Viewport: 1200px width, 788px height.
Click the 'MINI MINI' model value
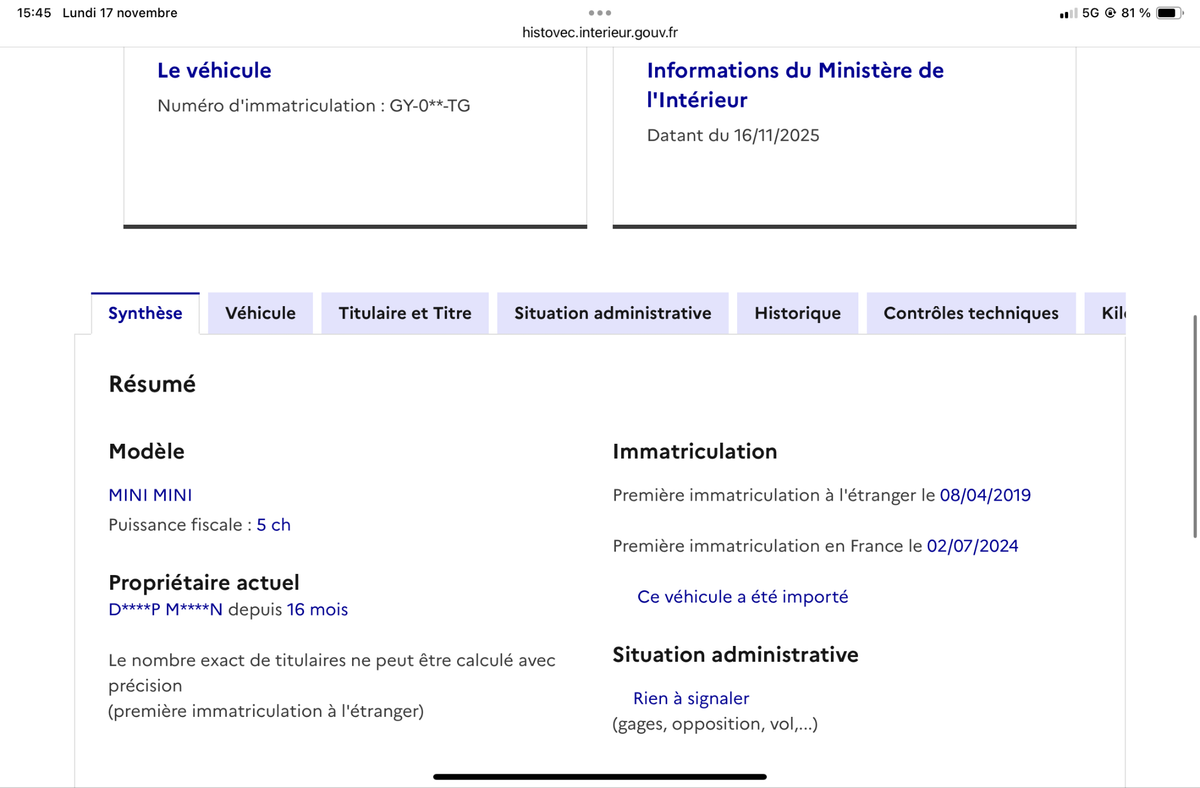150,495
